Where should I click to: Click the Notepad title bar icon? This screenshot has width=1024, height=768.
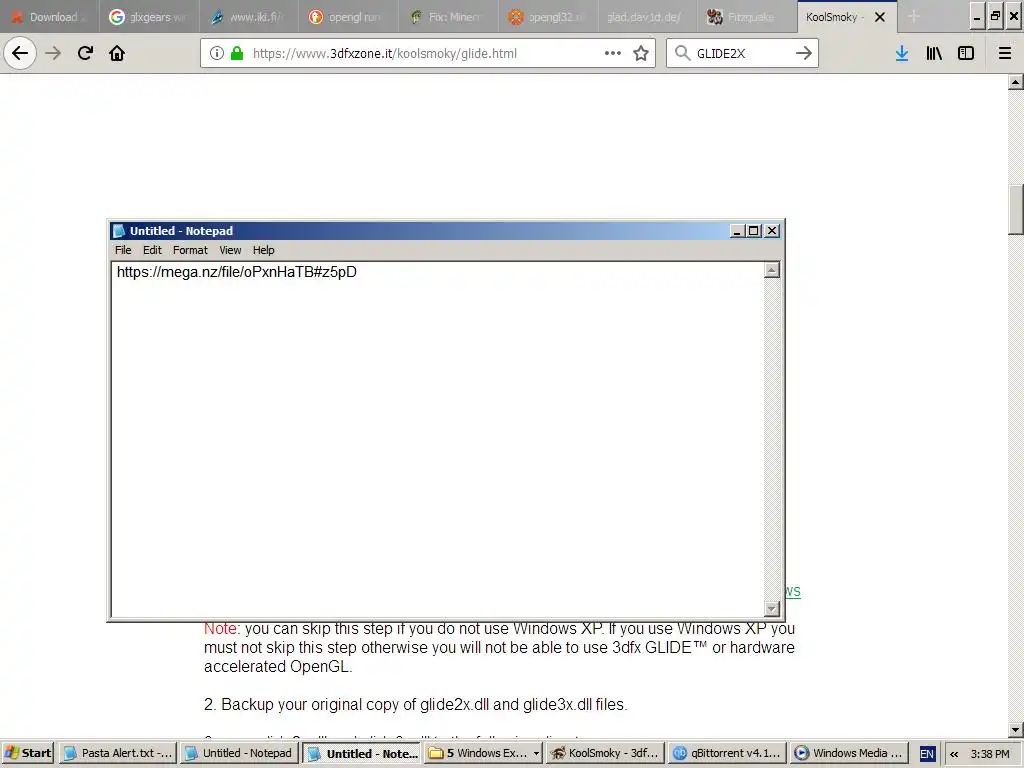(119, 231)
